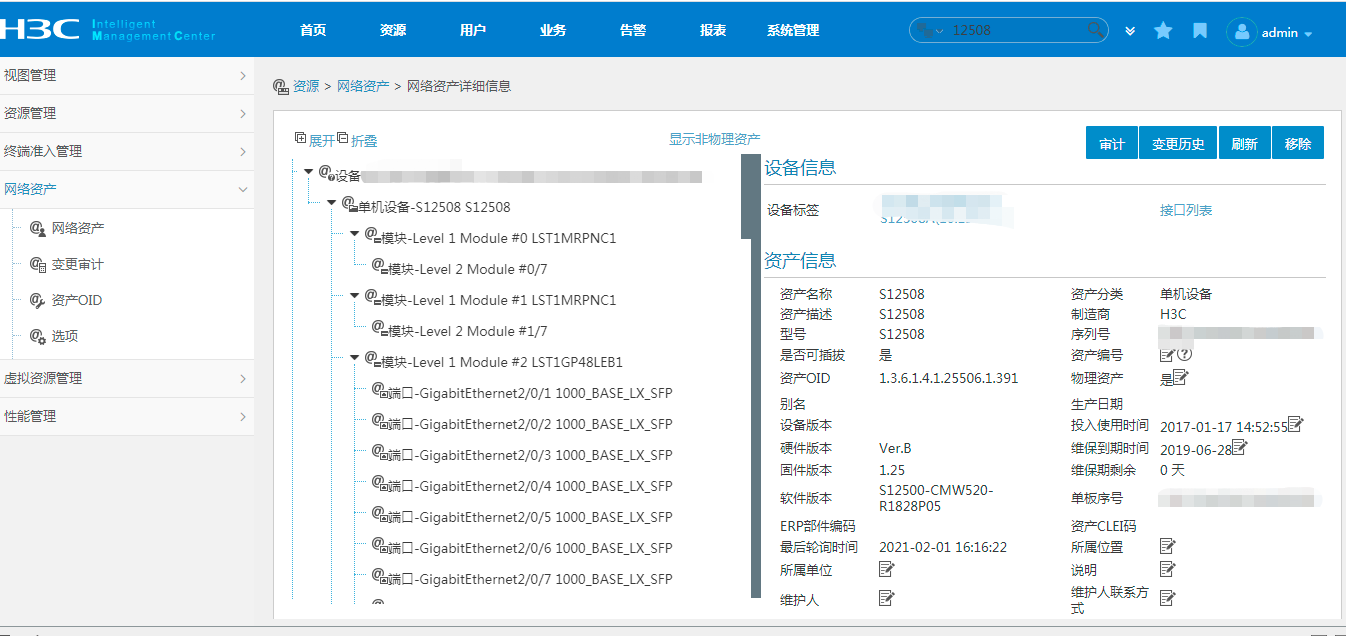
Task: Click the edit icon for 维护人
Action: click(886, 598)
